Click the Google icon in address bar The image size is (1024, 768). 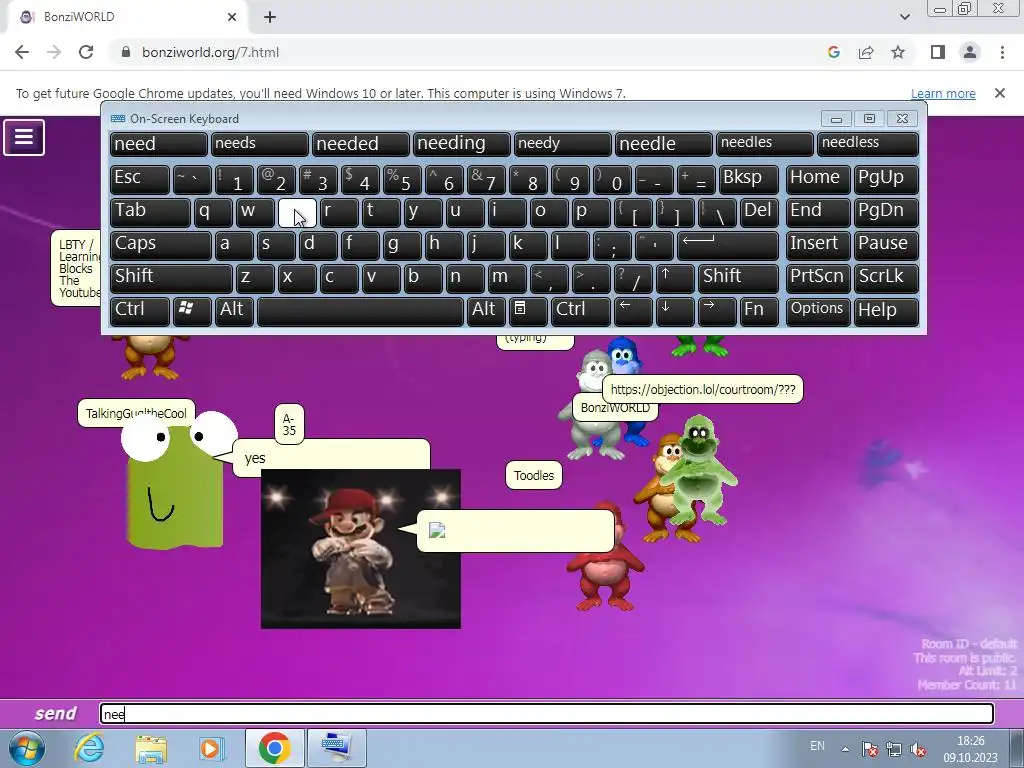pos(833,52)
